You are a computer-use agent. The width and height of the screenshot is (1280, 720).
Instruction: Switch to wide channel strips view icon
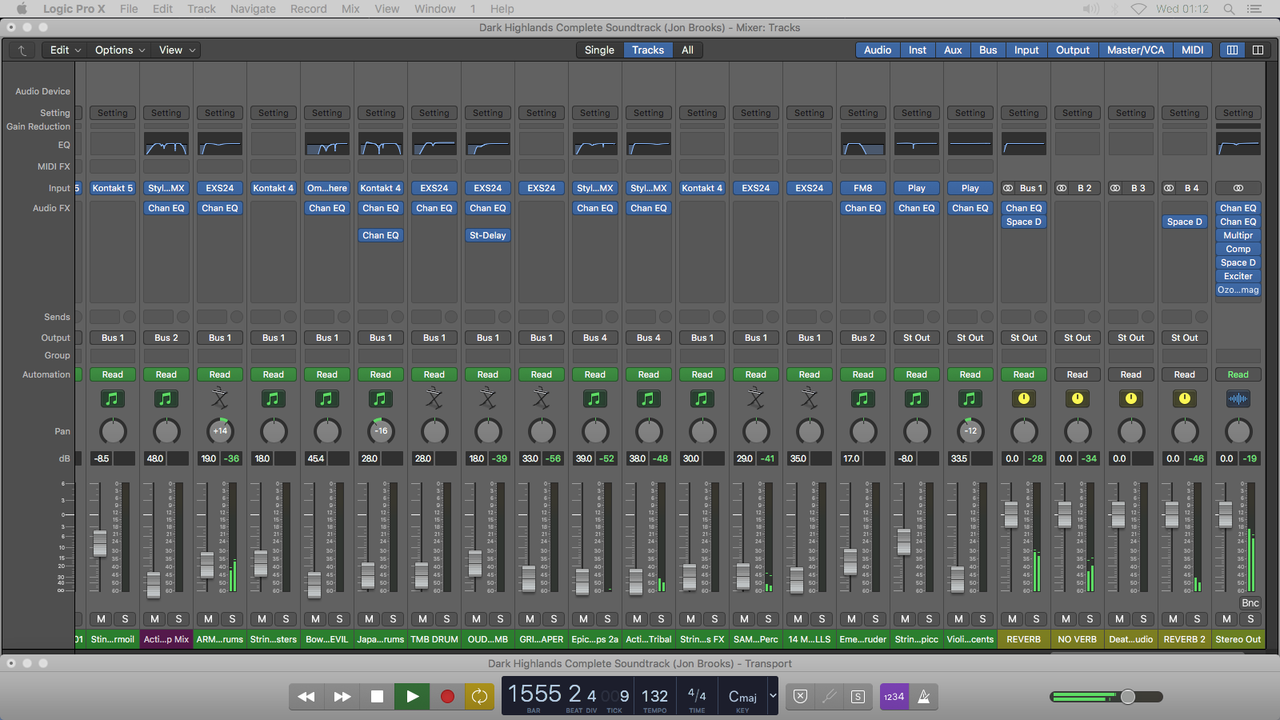[1258, 50]
